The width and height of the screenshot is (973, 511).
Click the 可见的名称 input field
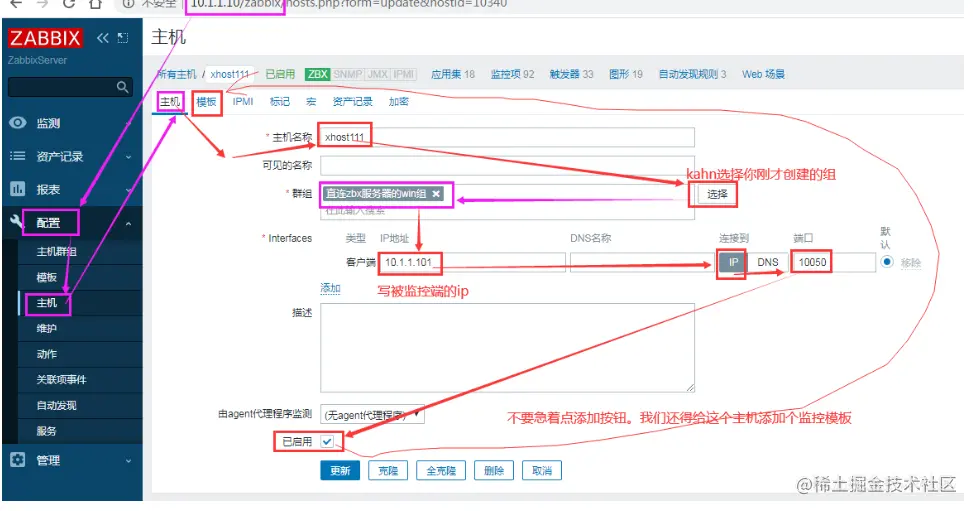point(507,165)
